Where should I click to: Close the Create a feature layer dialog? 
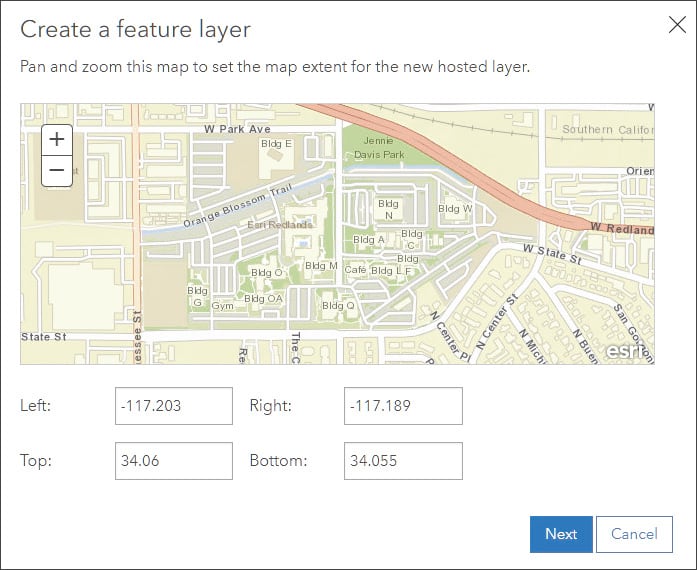pyautogui.click(x=676, y=26)
